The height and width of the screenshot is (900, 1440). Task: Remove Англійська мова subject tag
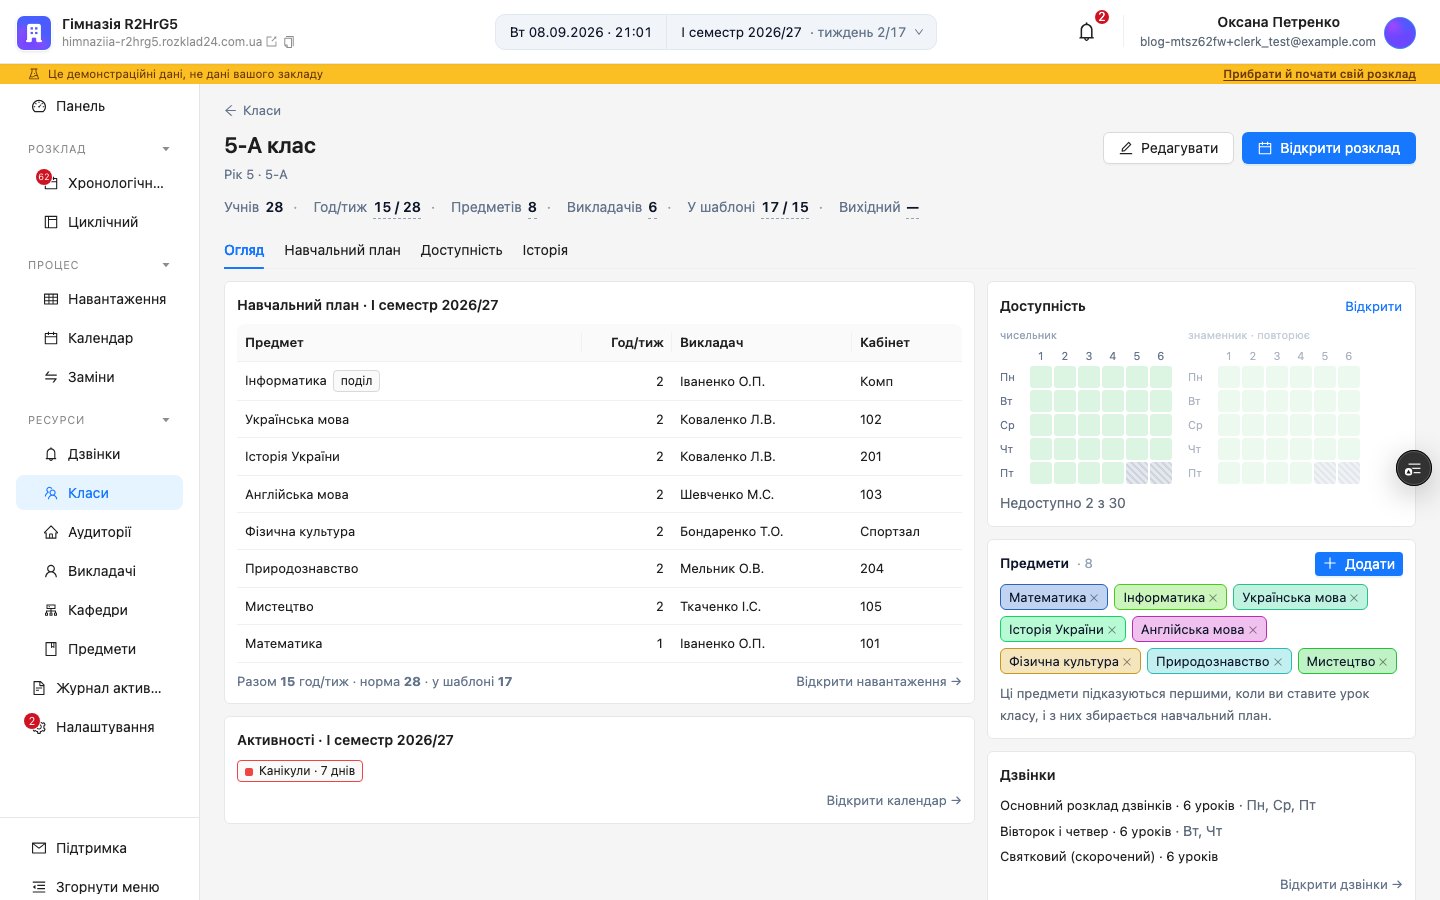click(1253, 630)
